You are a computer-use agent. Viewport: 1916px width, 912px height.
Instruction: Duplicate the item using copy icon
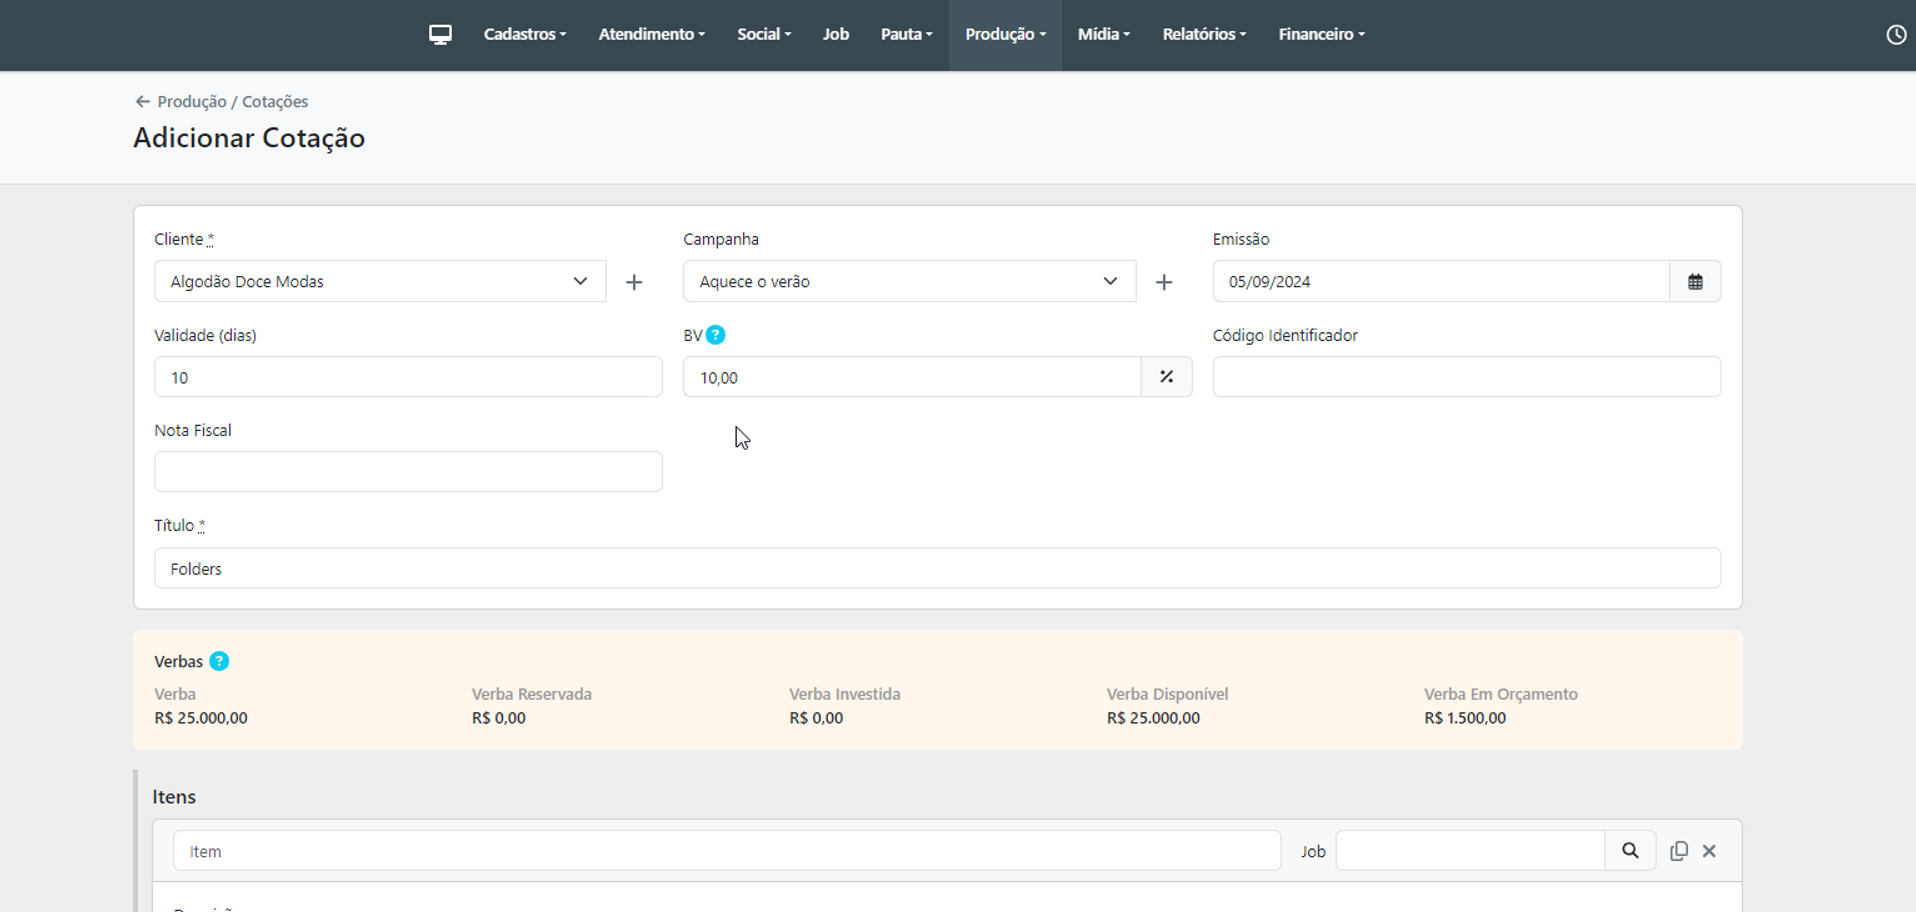pos(1679,851)
